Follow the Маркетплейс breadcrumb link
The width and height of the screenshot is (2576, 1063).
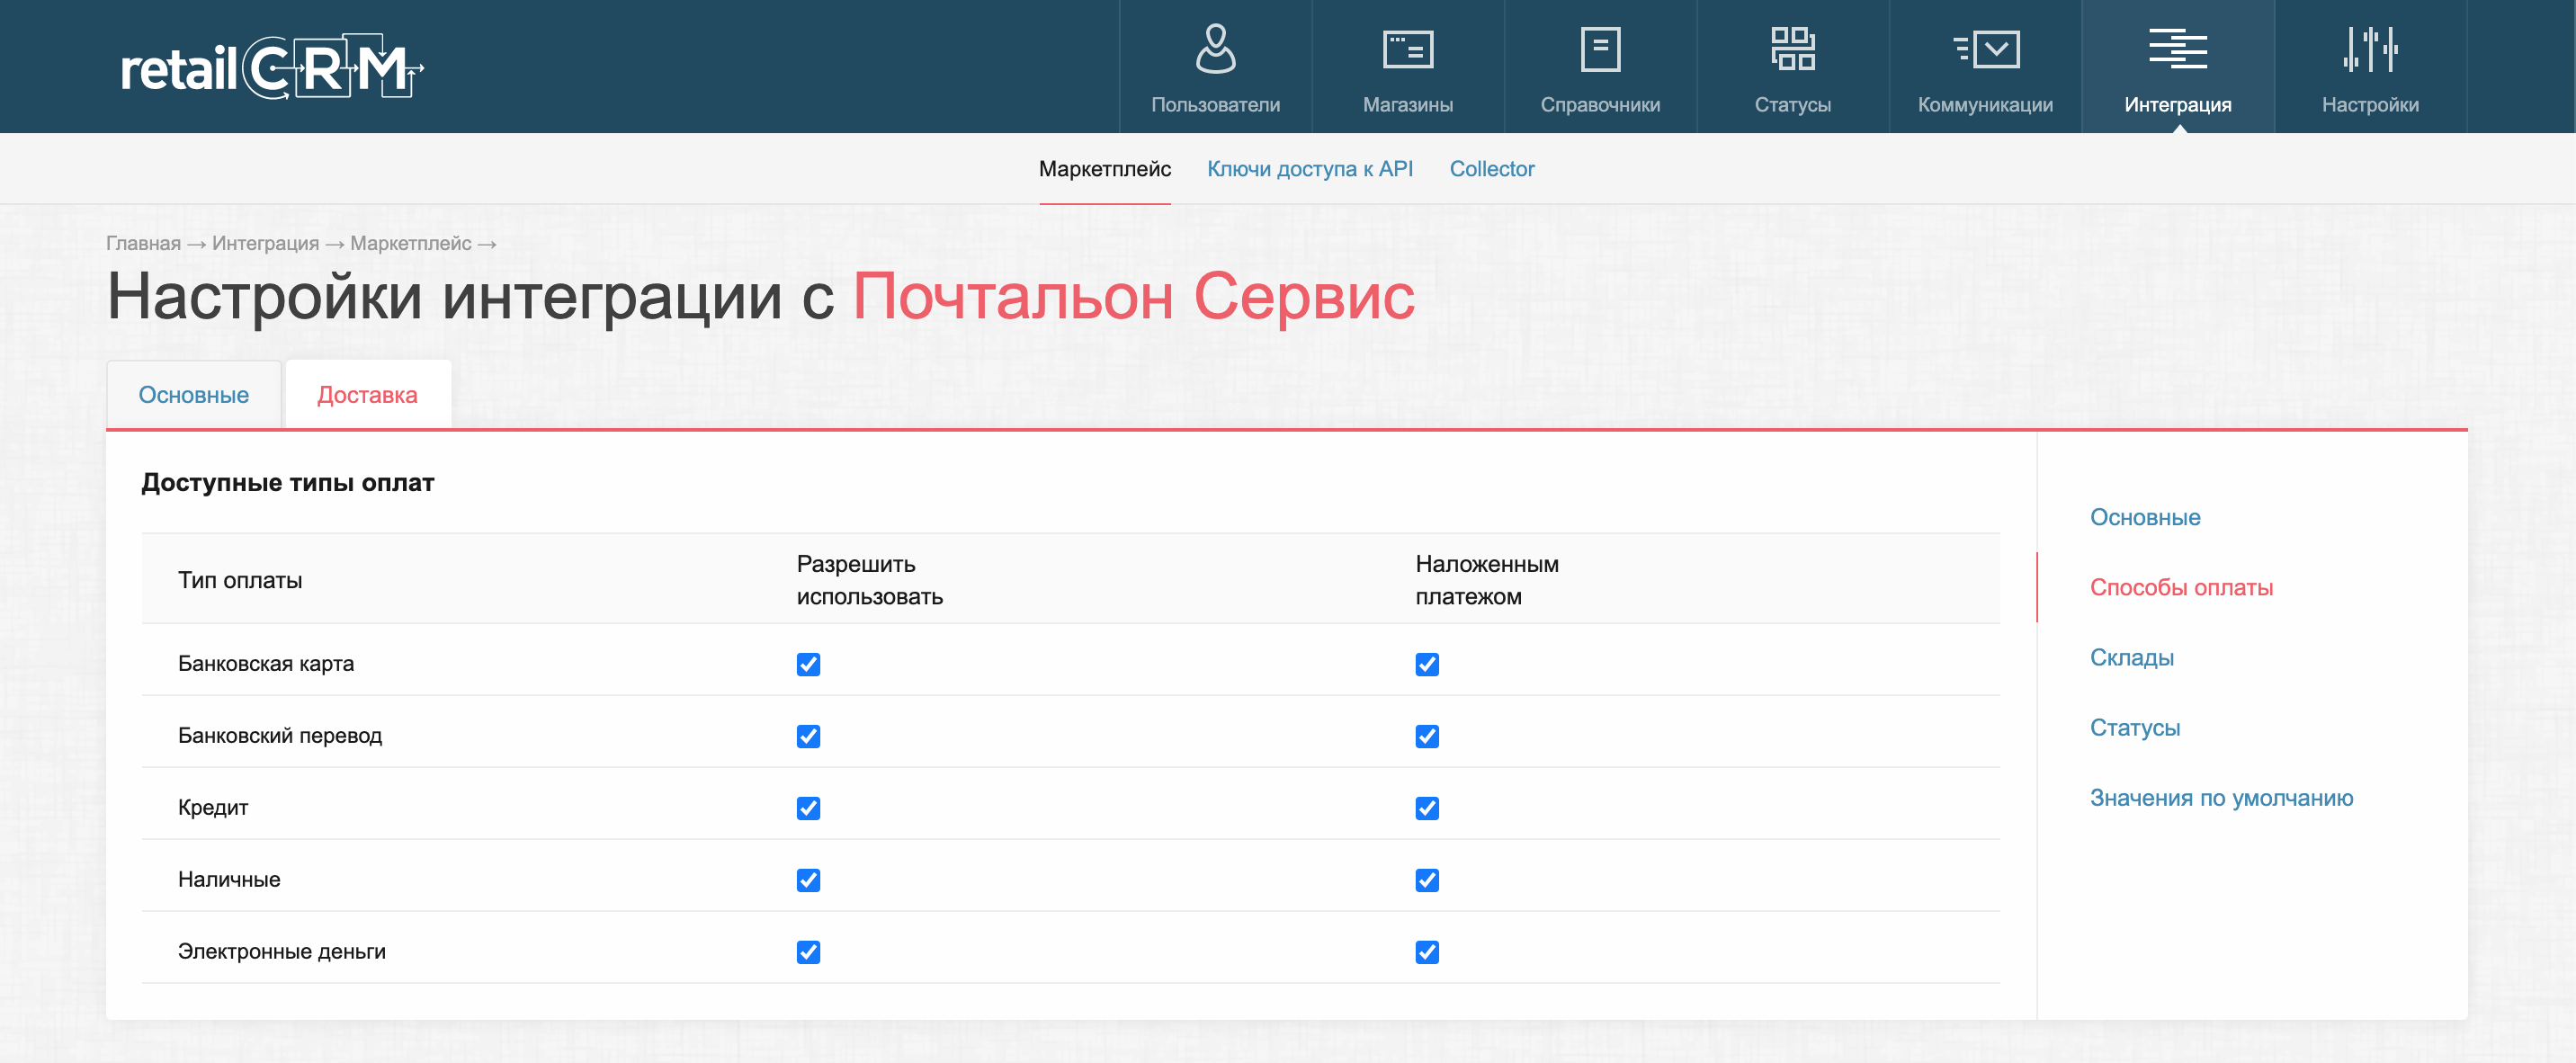click(x=410, y=243)
